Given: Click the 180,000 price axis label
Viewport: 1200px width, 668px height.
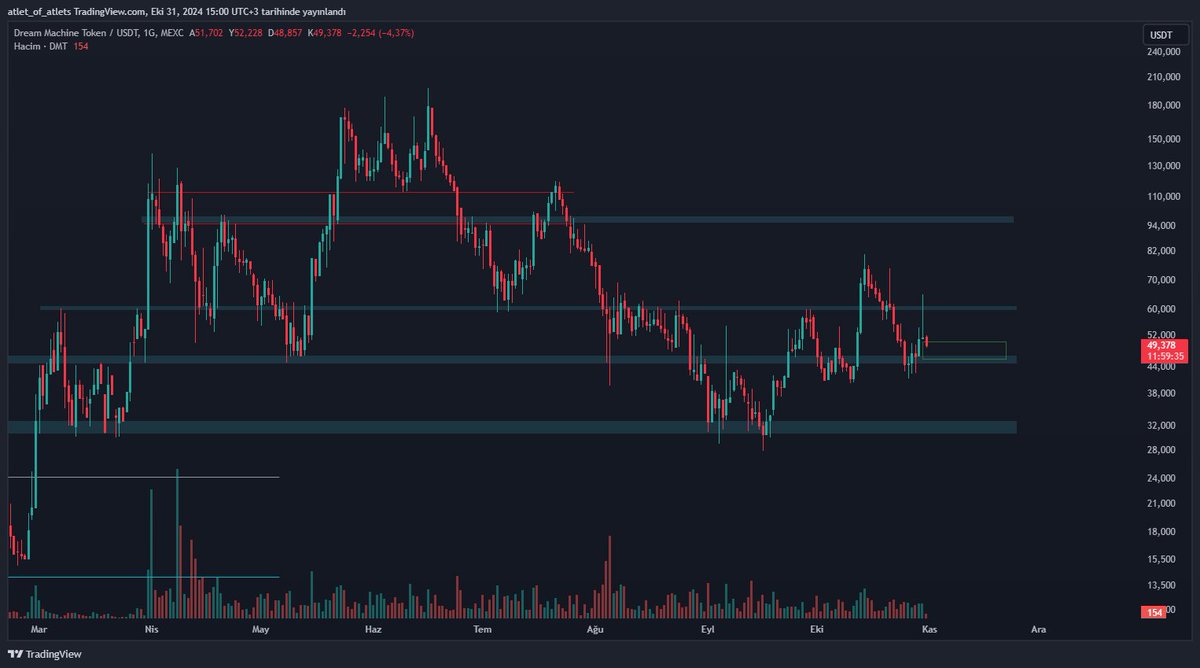Looking at the screenshot, I should click(x=1164, y=106).
